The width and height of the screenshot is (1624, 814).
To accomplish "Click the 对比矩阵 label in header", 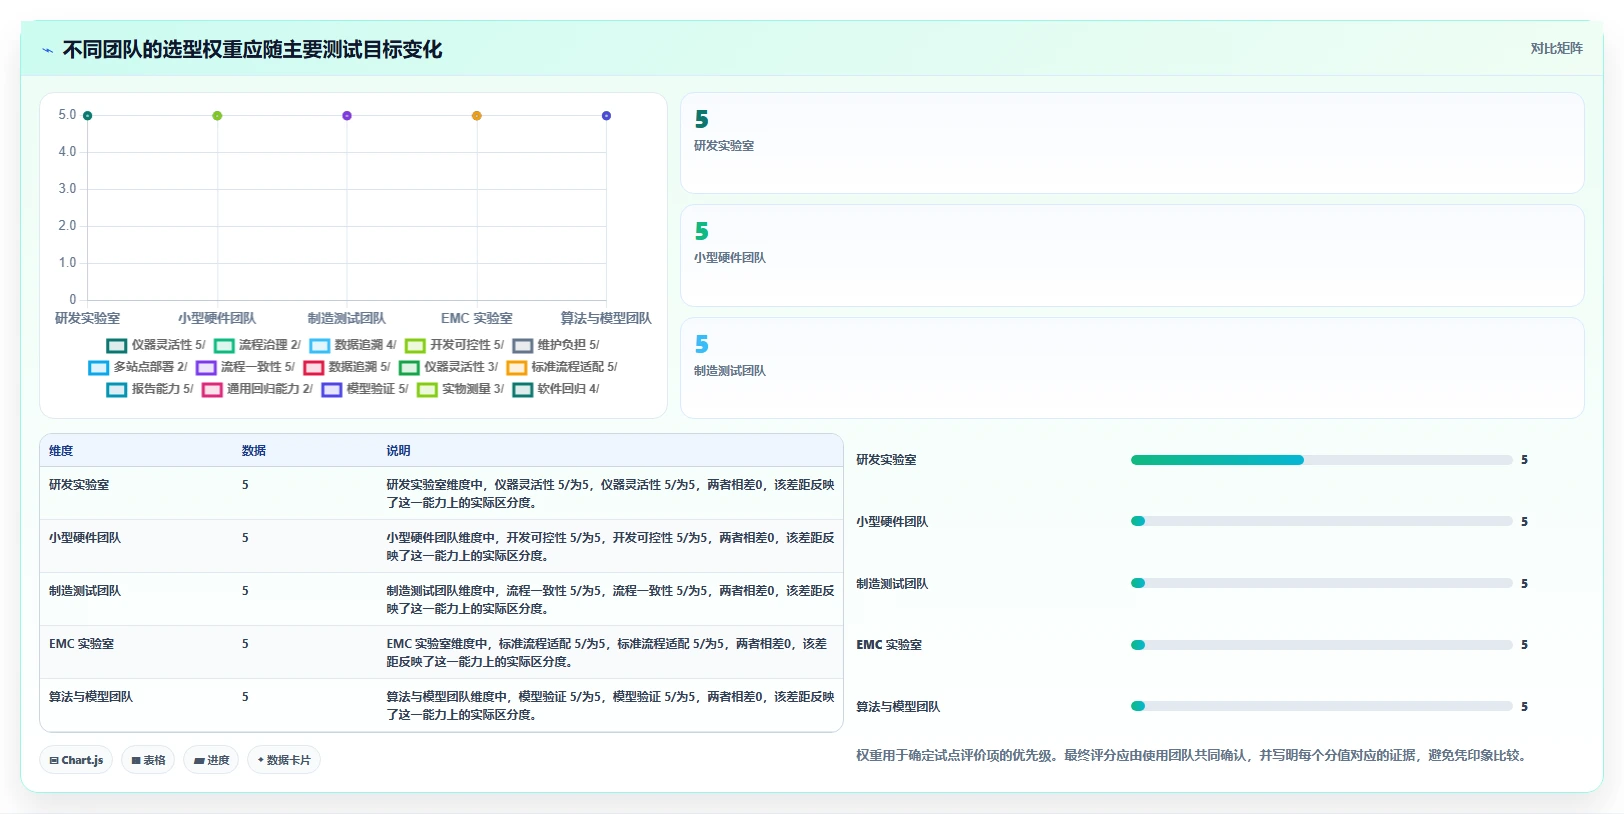I will tap(1556, 48).
